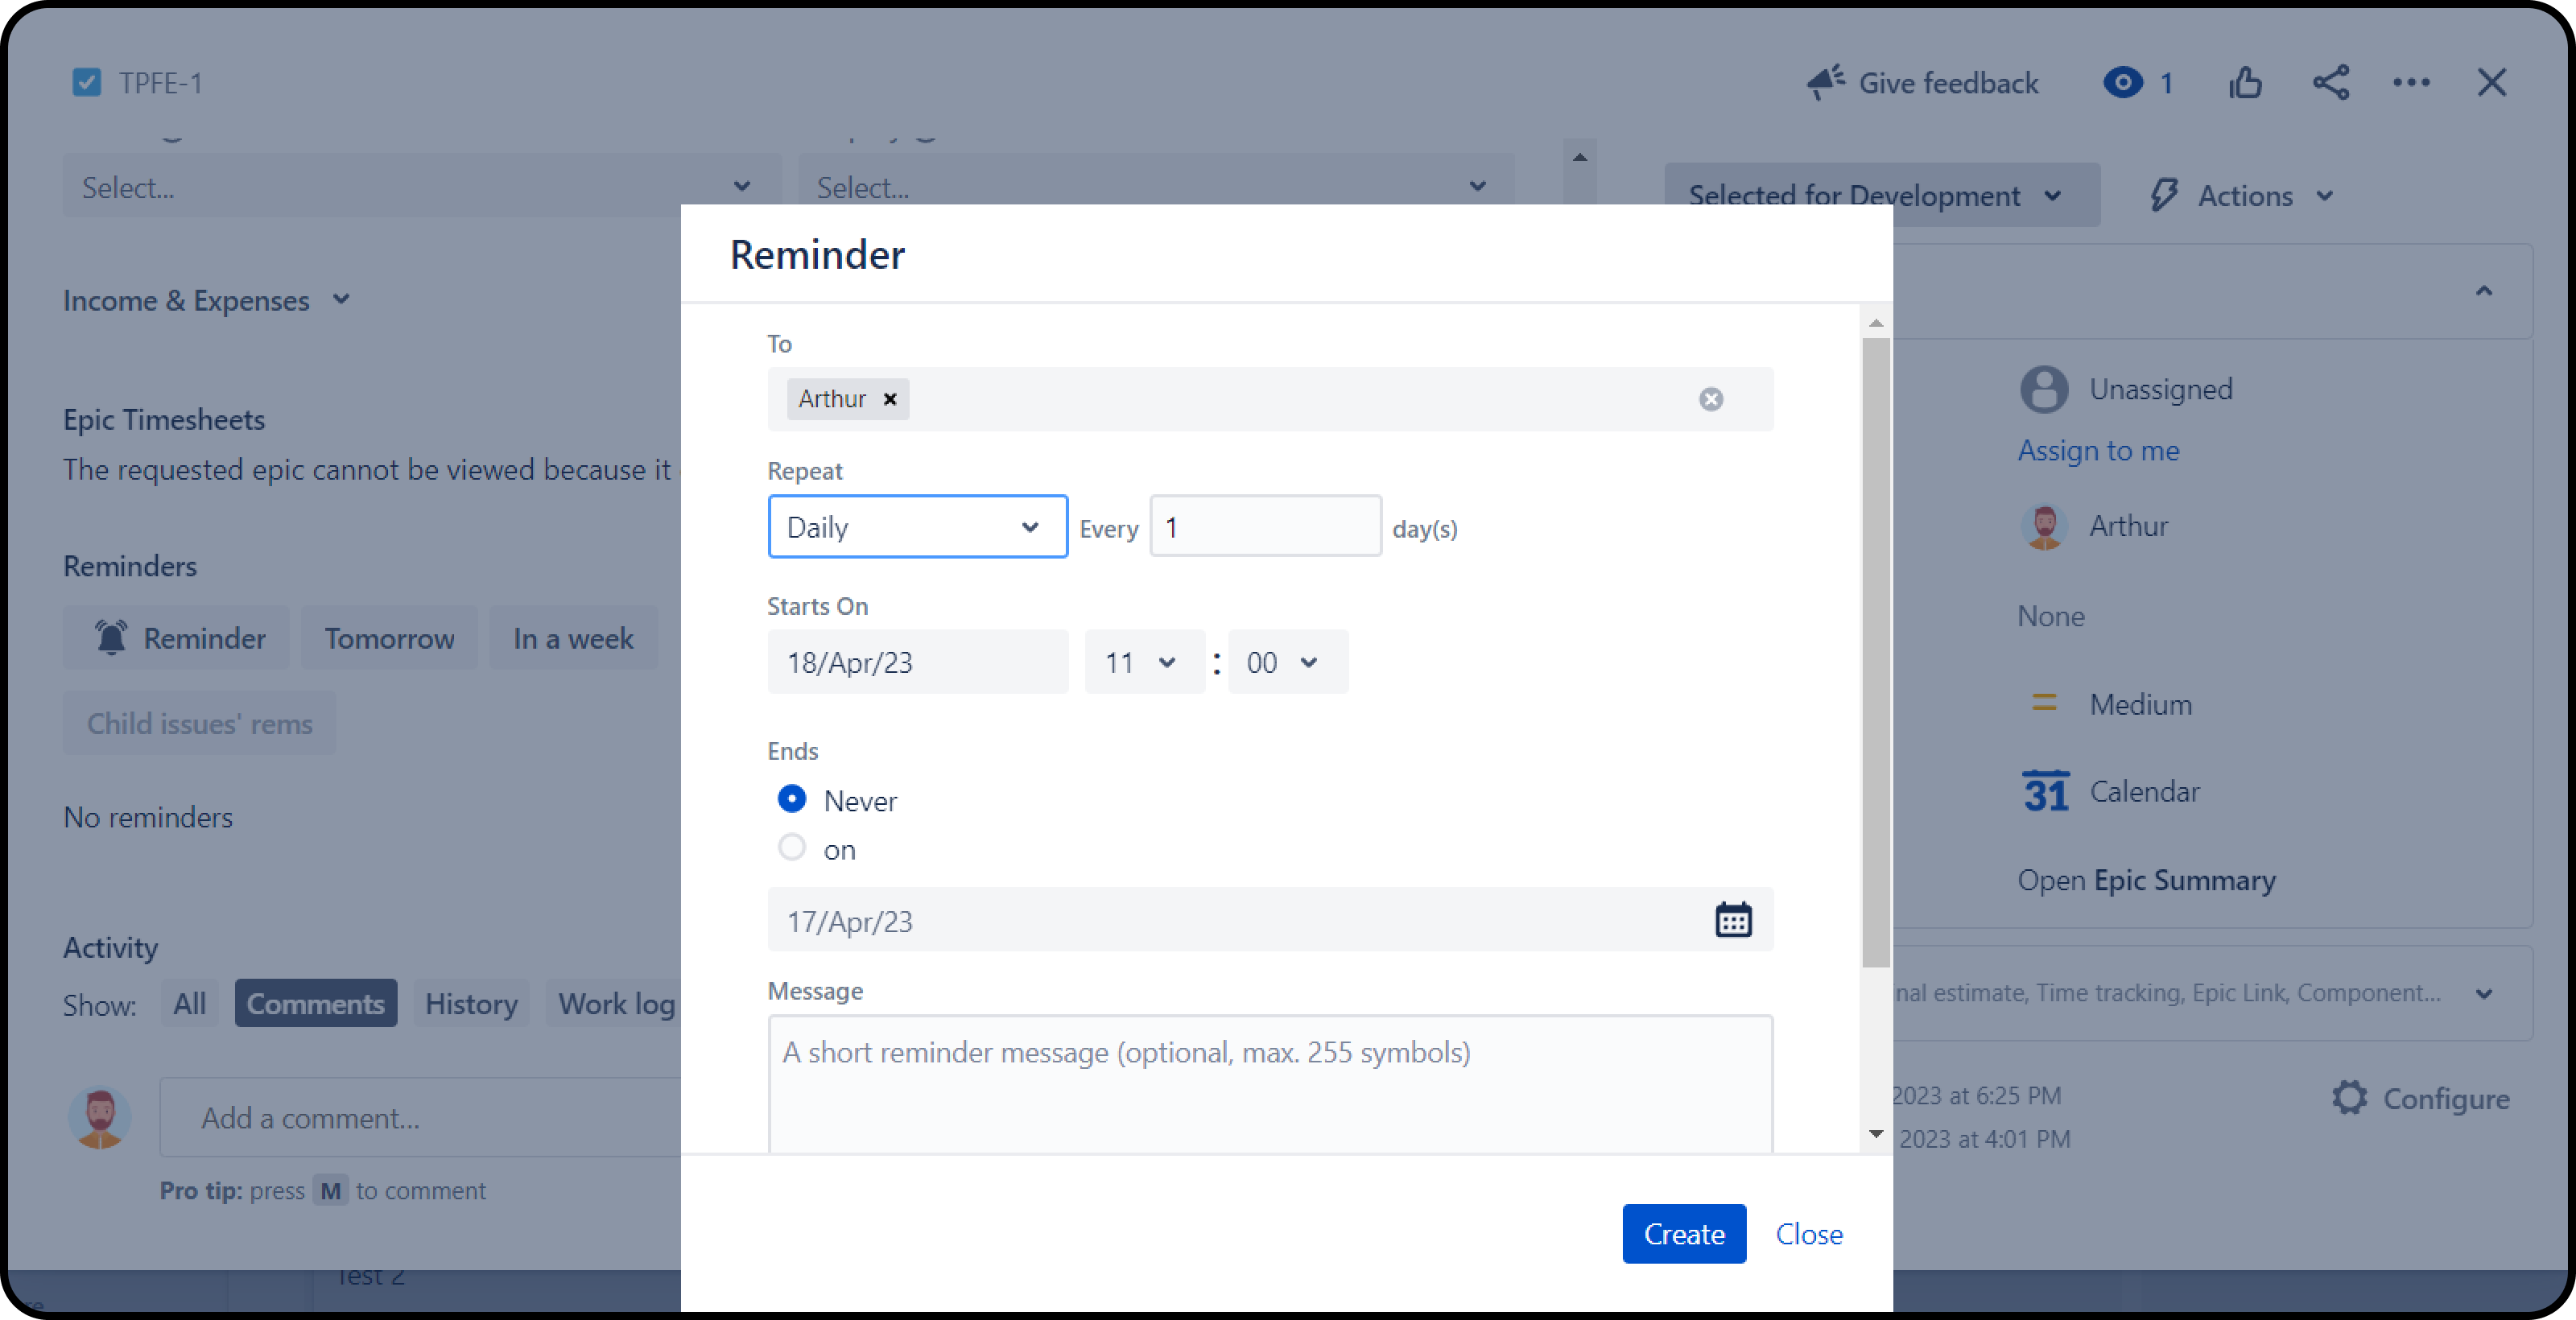2576x1320 pixels.
Task: Click the Configure gear icon
Action: tap(2349, 1098)
